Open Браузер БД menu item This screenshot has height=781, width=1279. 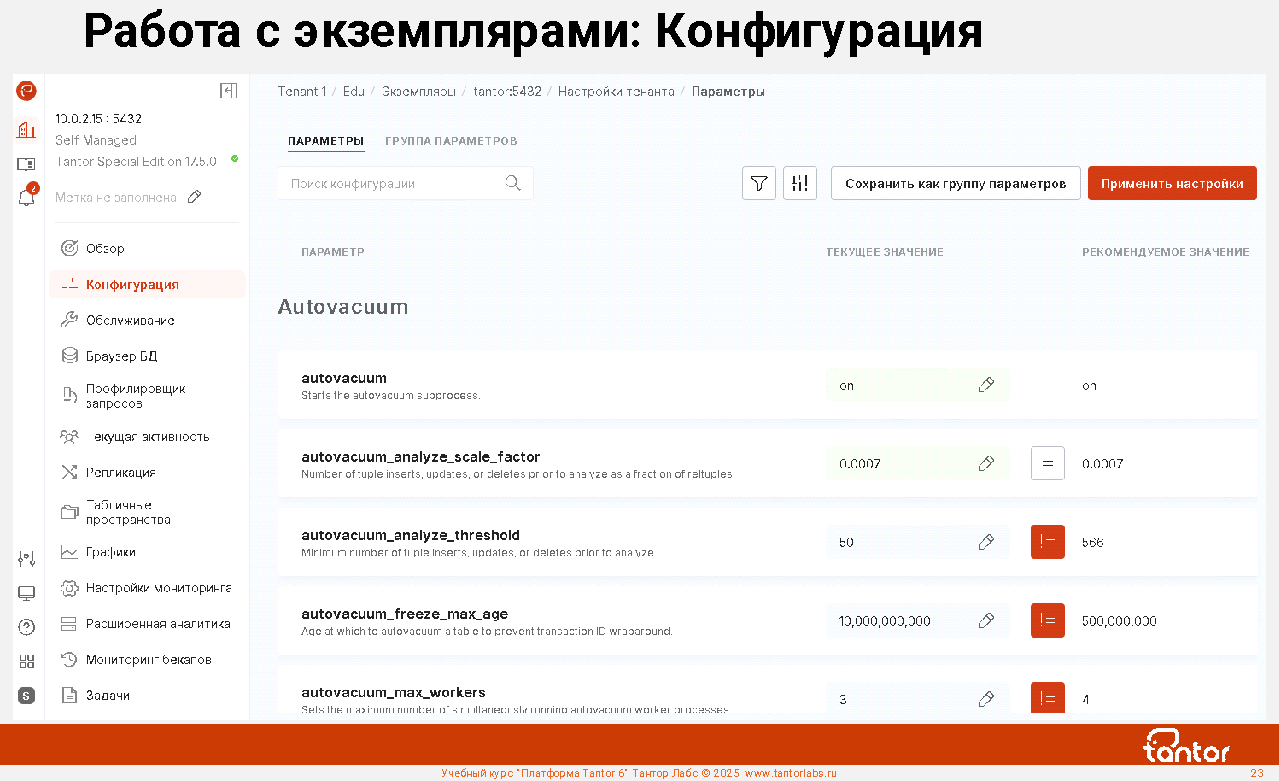point(121,356)
